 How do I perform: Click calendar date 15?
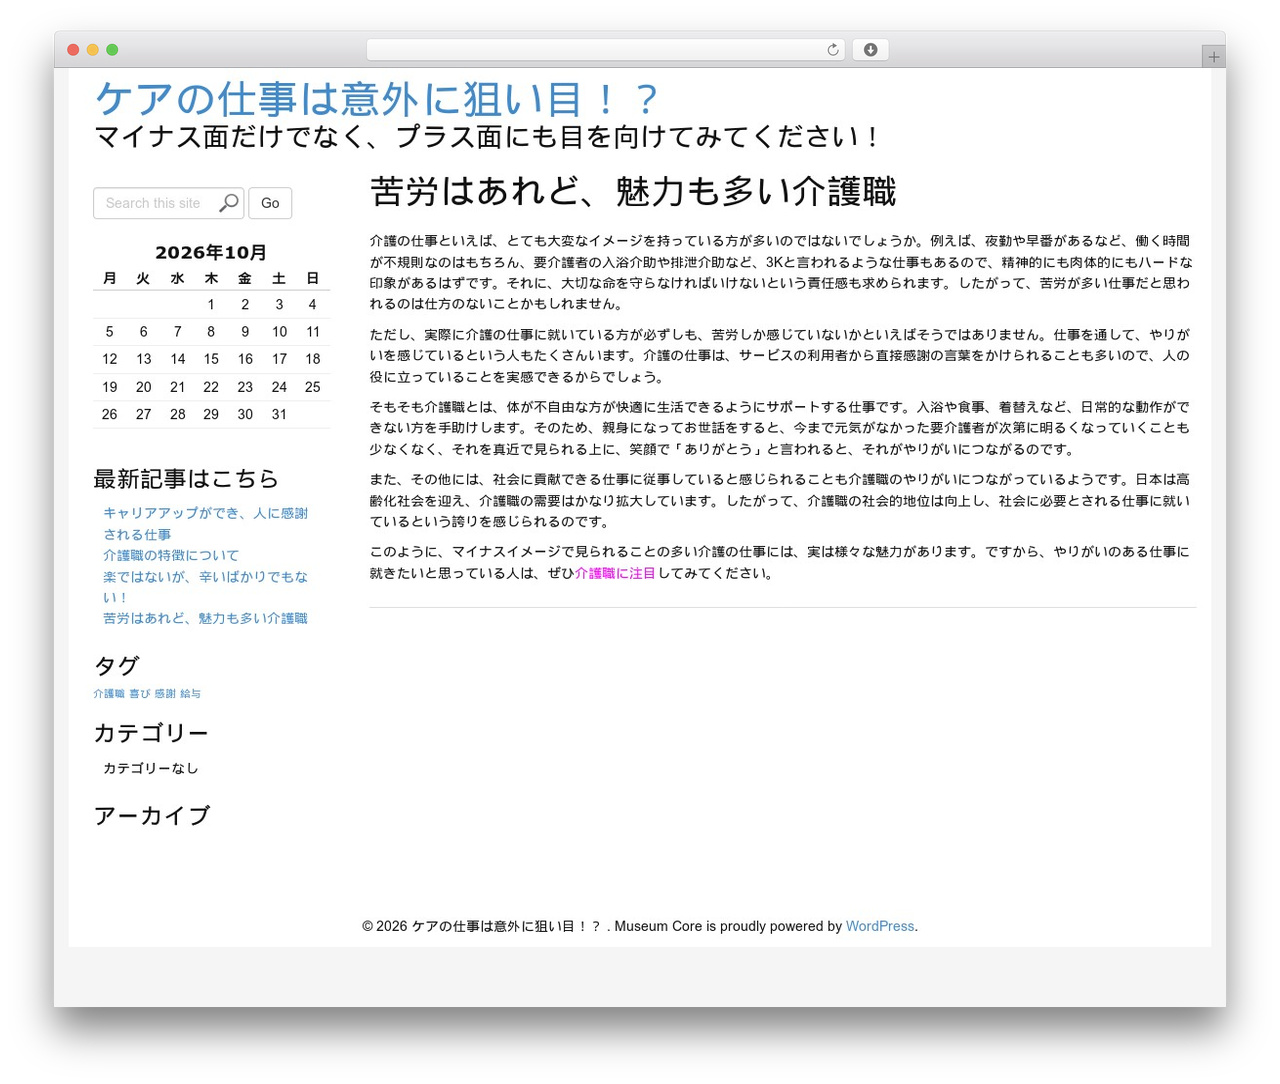211,359
